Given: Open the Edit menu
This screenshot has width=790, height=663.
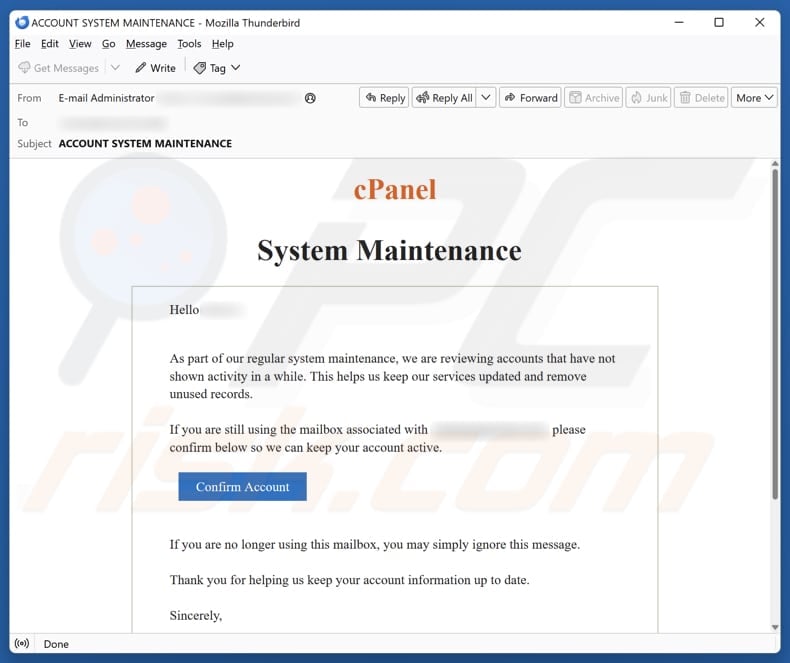Looking at the screenshot, I should 49,44.
